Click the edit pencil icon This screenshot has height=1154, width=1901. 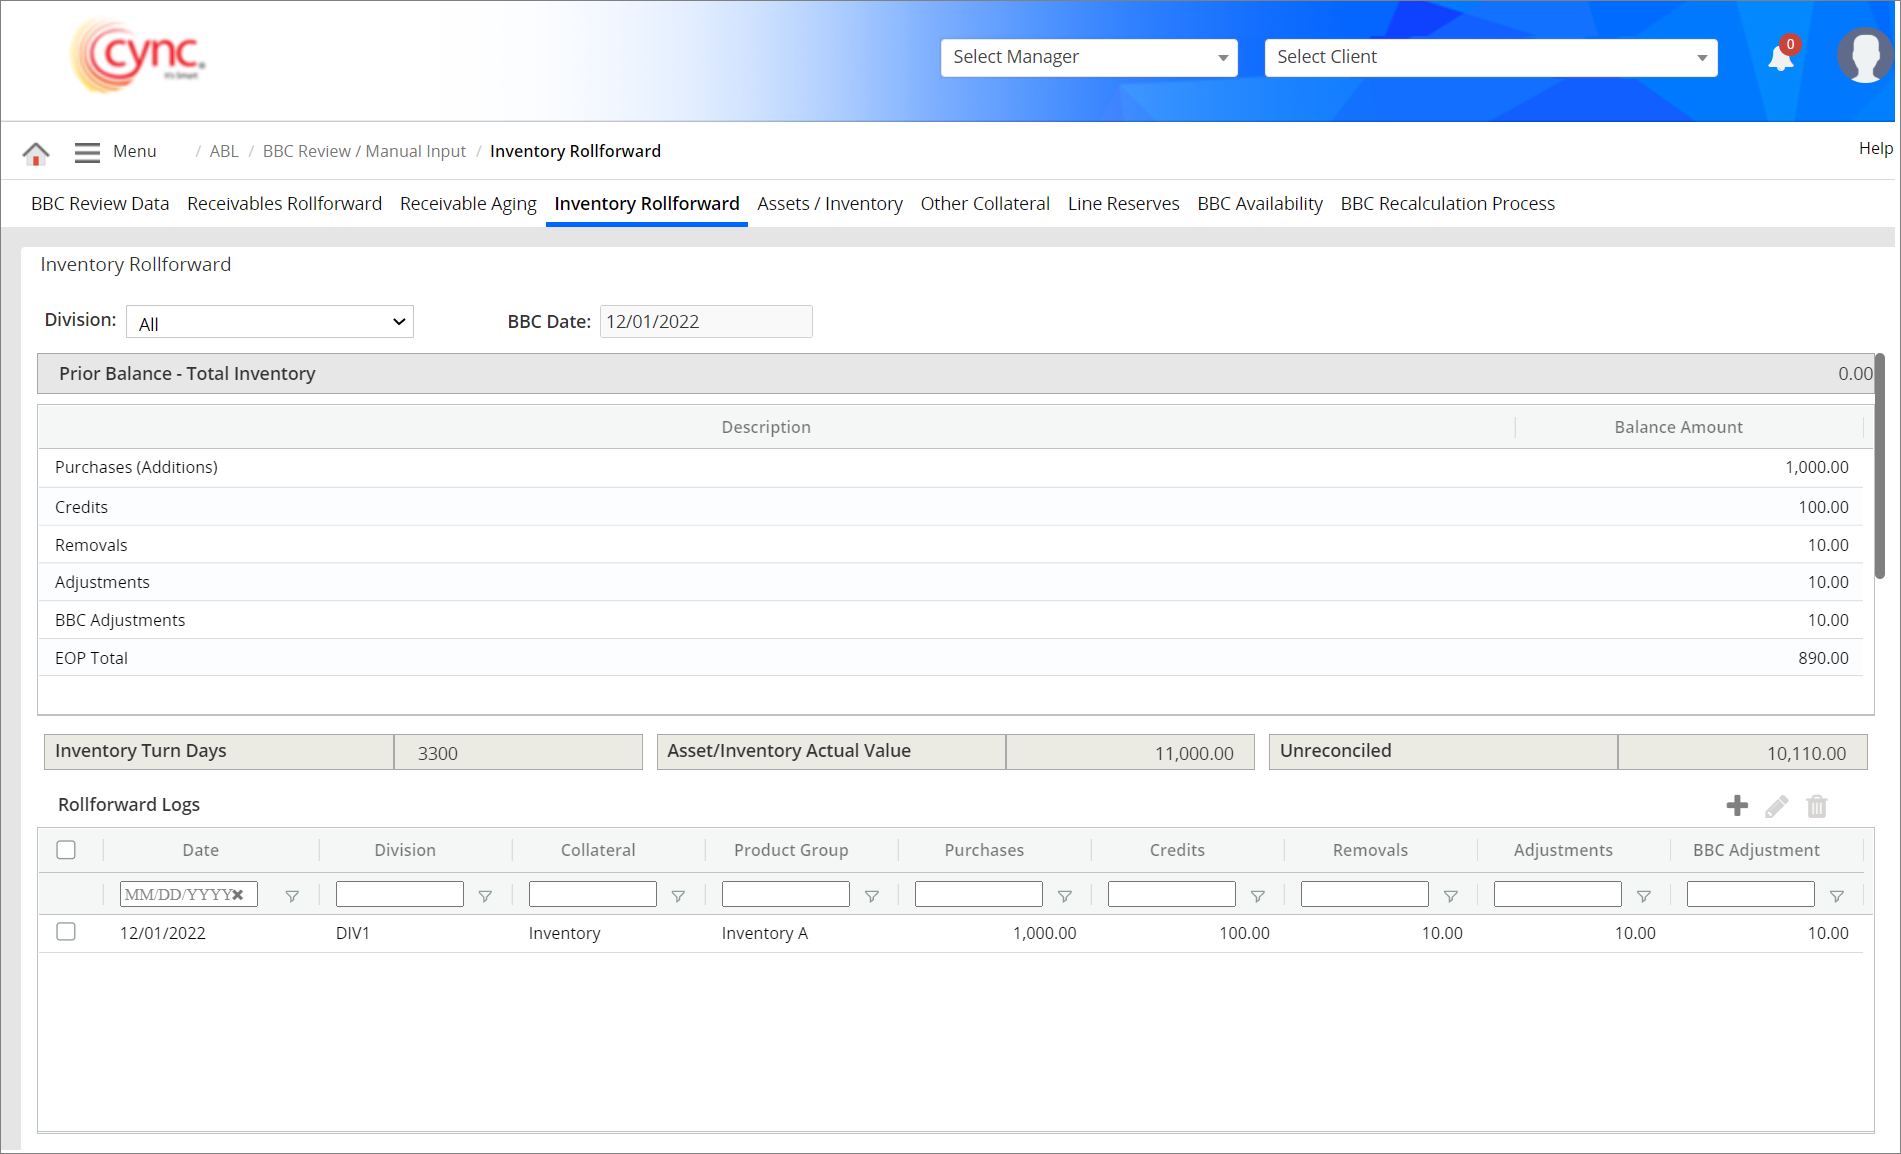(x=1777, y=806)
